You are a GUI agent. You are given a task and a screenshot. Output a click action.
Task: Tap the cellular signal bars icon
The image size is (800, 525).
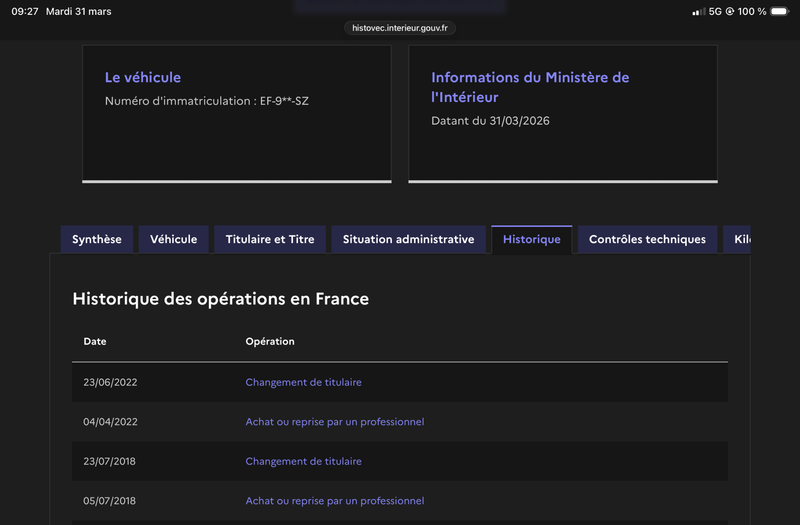point(699,11)
